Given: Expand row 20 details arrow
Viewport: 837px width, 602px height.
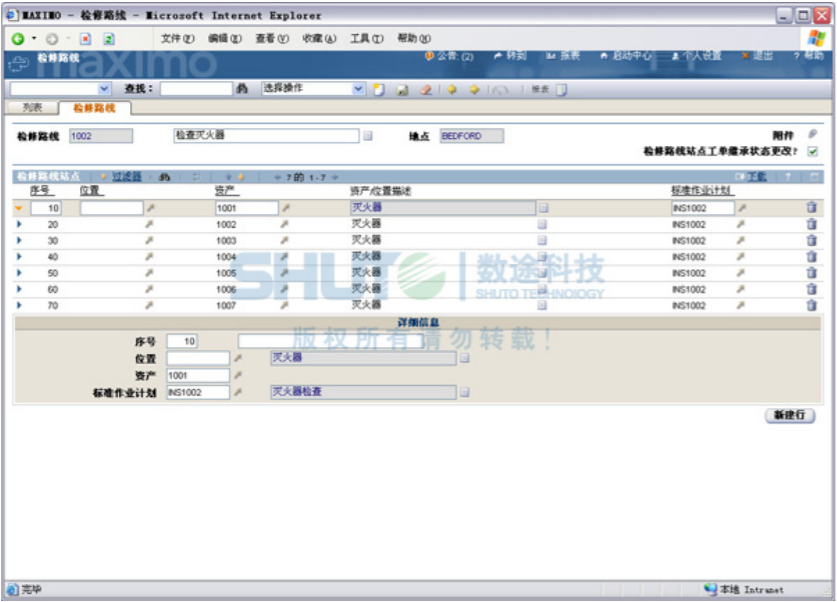Looking at the screenshot, I should 19,224.
